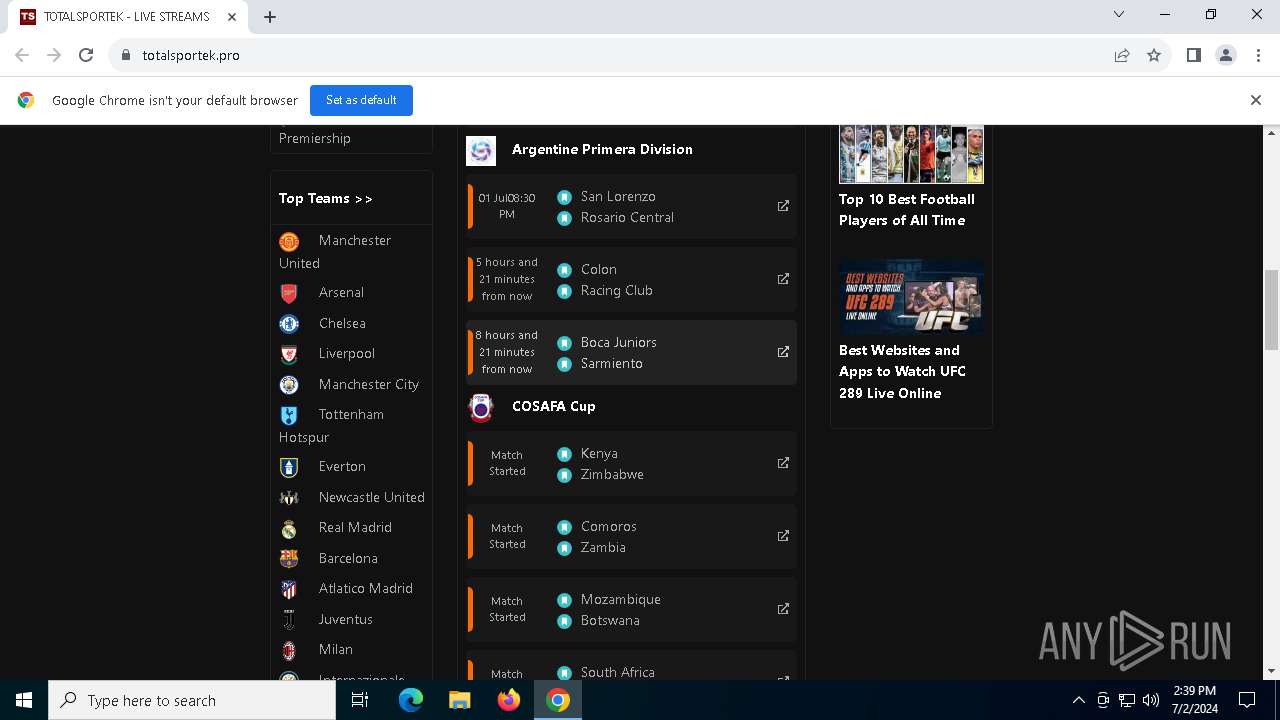This screenshot has height=720, width=1280.
Task: Click Juventus crest icon
Action: (x=289, y=620)
